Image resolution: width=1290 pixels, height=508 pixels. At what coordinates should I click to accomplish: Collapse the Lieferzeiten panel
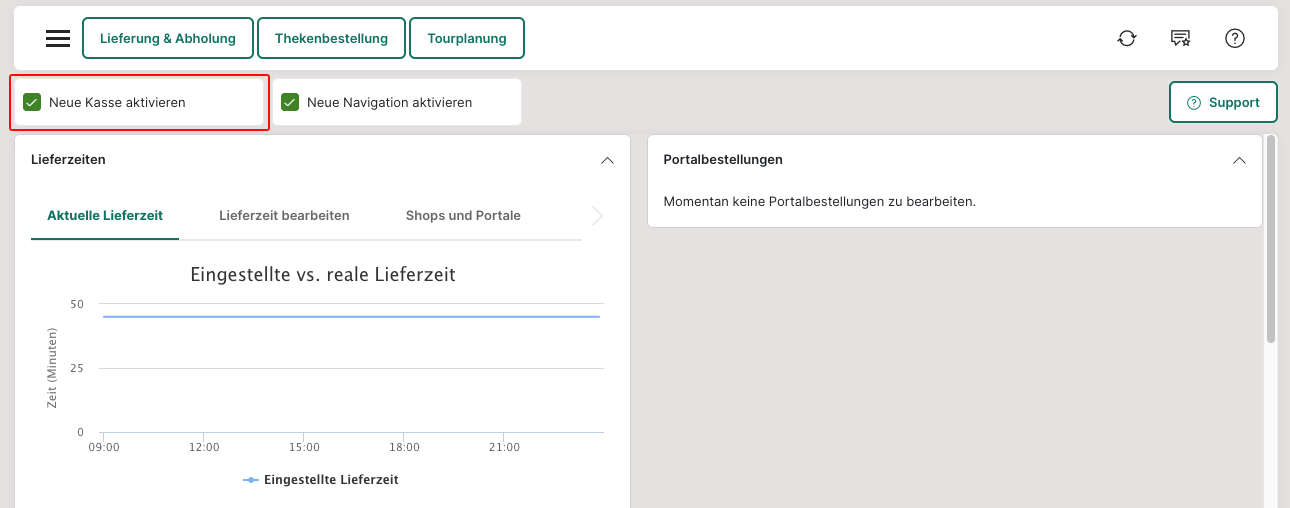point(607,160)
